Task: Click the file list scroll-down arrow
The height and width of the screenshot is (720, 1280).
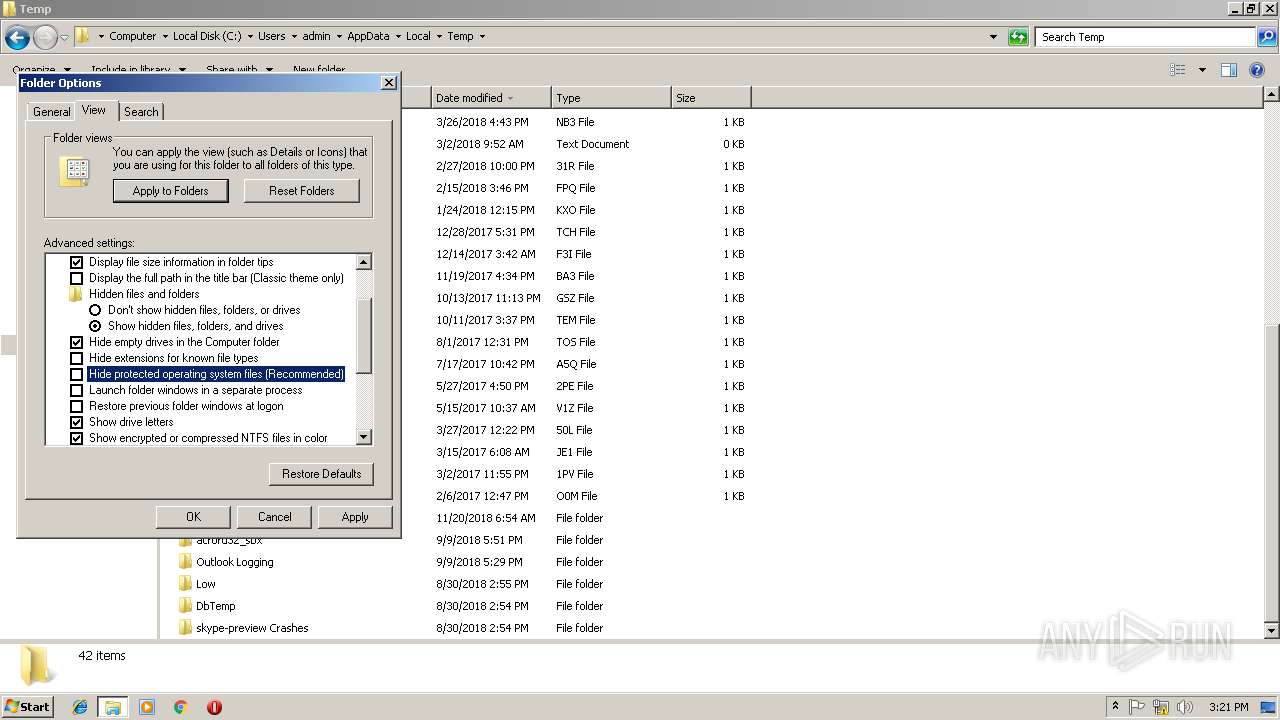Action: click(1271, 631)
